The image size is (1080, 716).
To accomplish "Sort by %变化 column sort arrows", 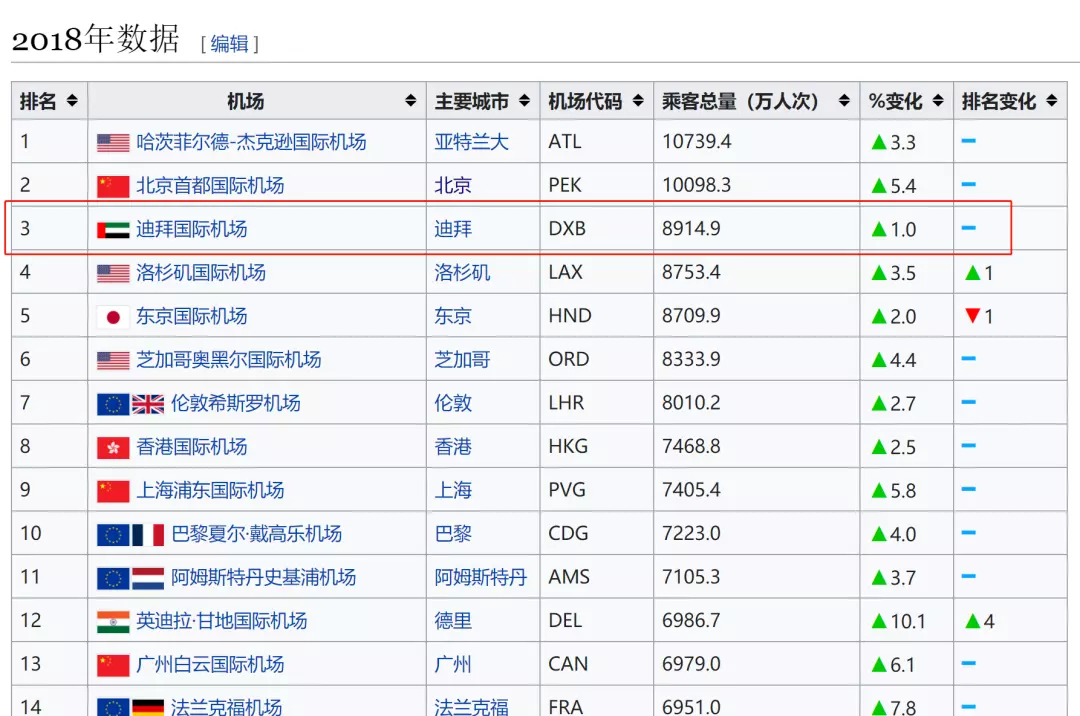I will pos(937,101).
